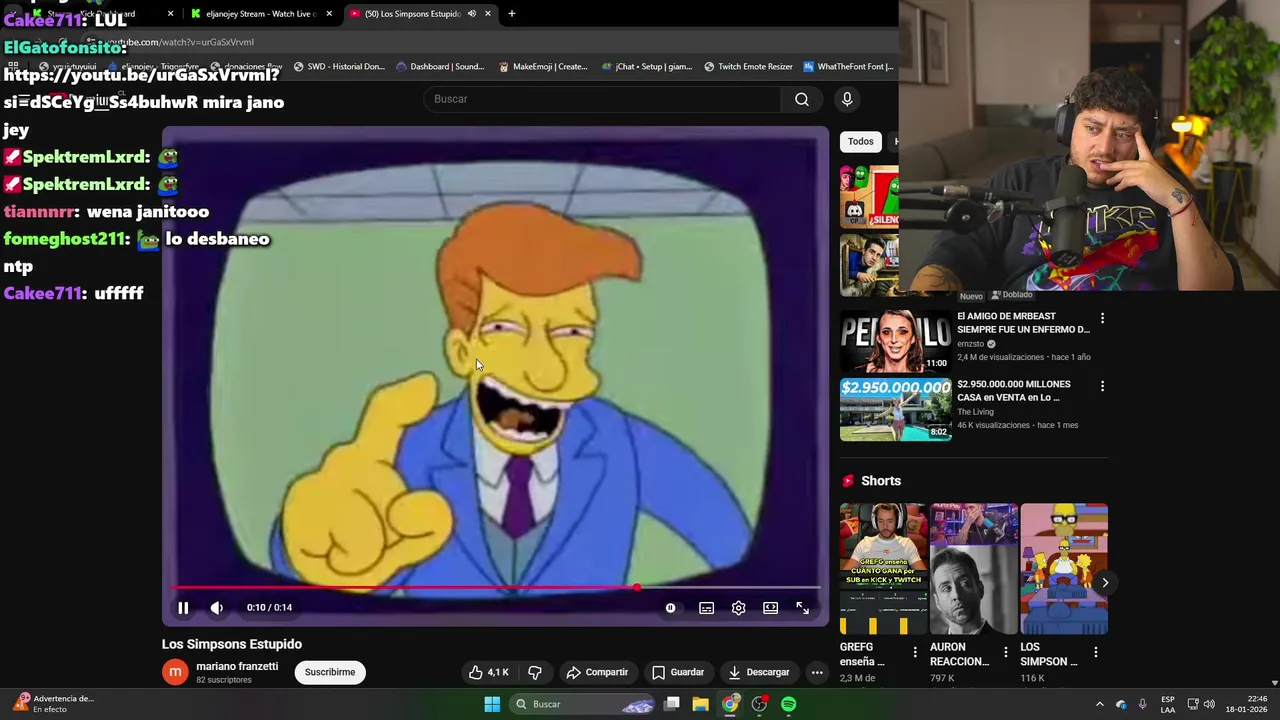Open OBS Studio from the taskbar
The height and width of the screenshot is (720, 1280).
pyautogui.click(x=760, y=704)
